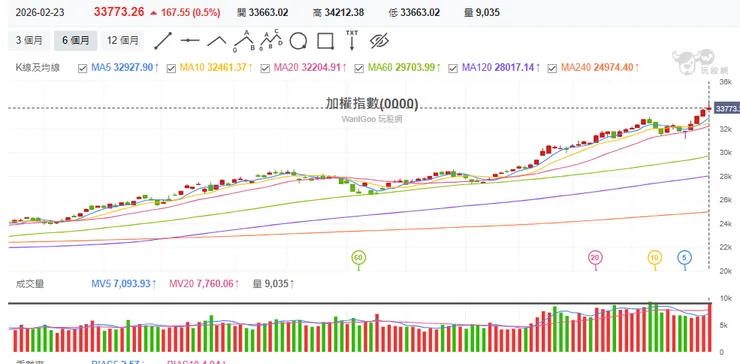The width and height of the screenshot is (740, 364).
Task: Click the header volume 量 9,035
Action: [x=482, y=13]
